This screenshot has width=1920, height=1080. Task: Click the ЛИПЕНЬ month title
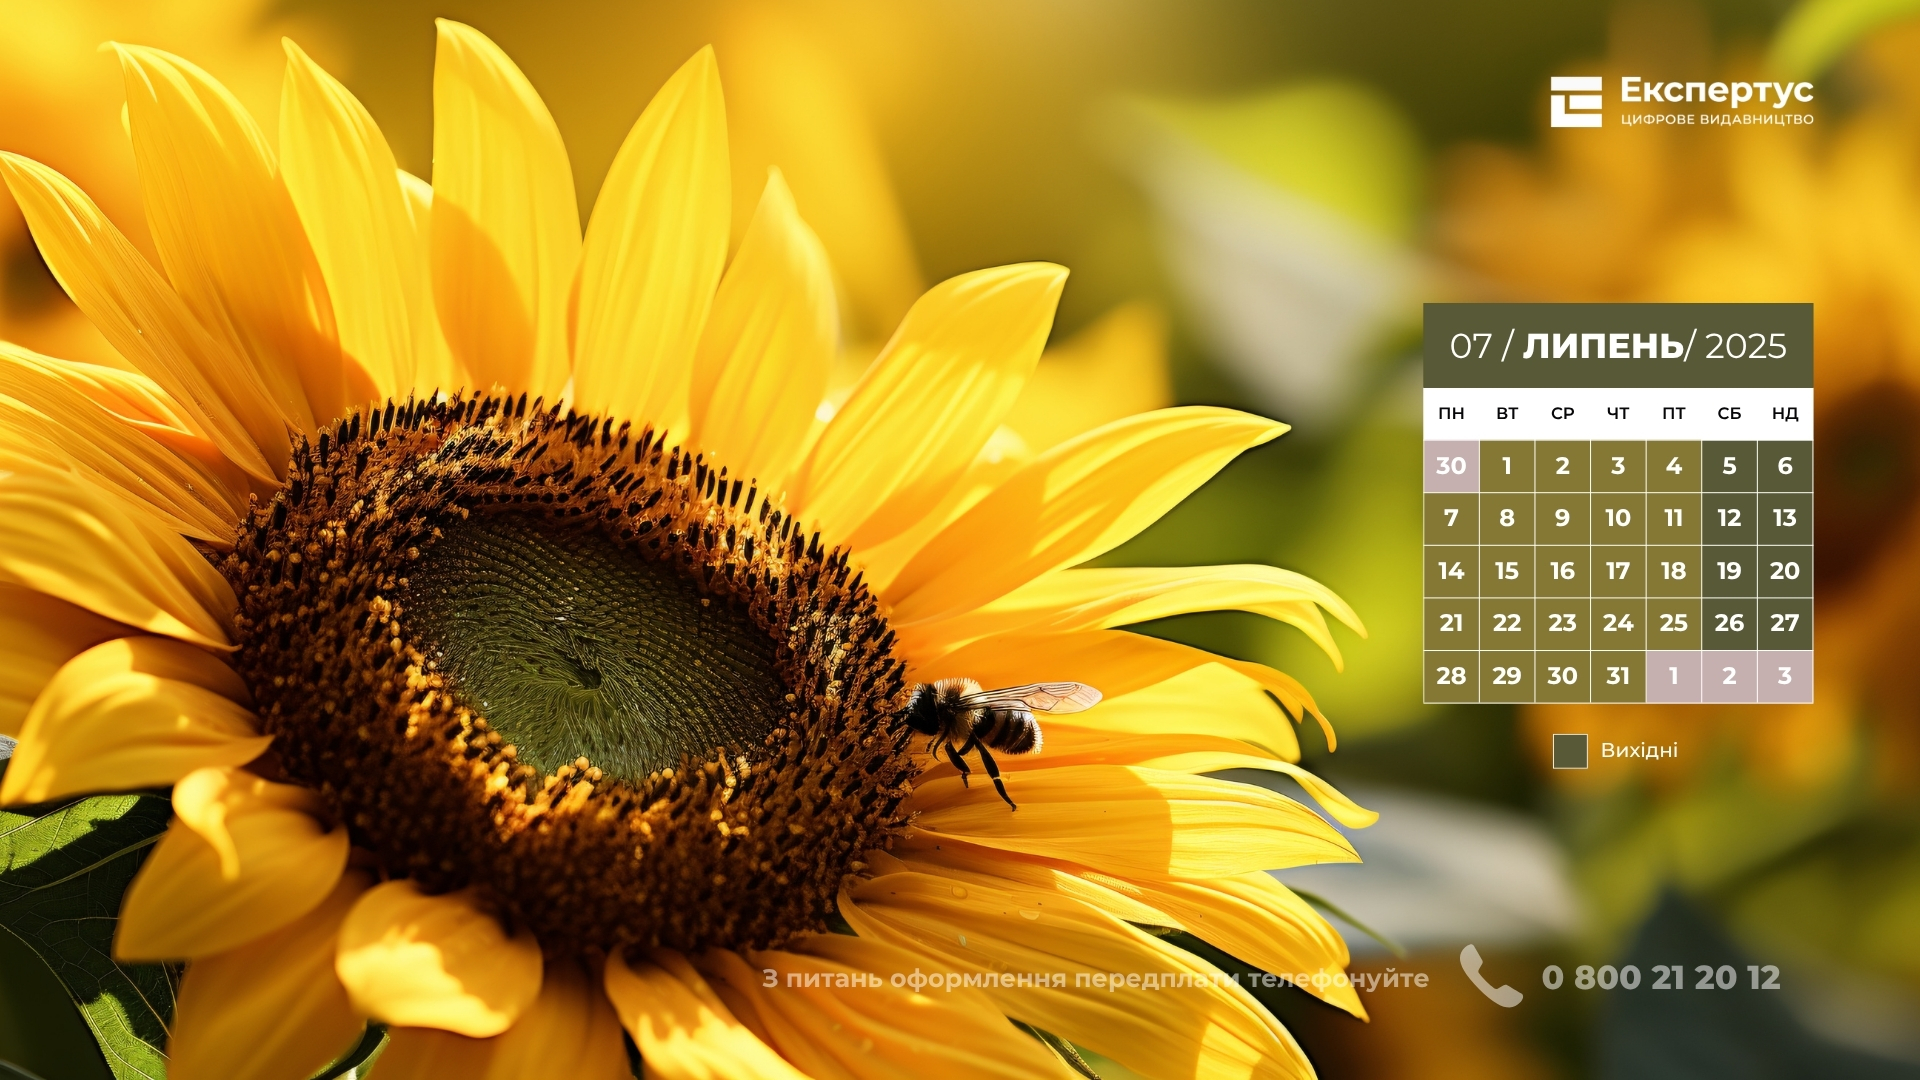pyautogui.click(x=1603, y=346)
